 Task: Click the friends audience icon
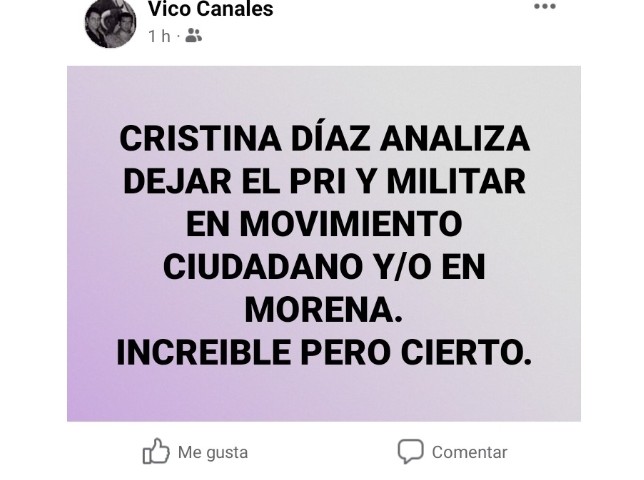(x=193, y=36)
